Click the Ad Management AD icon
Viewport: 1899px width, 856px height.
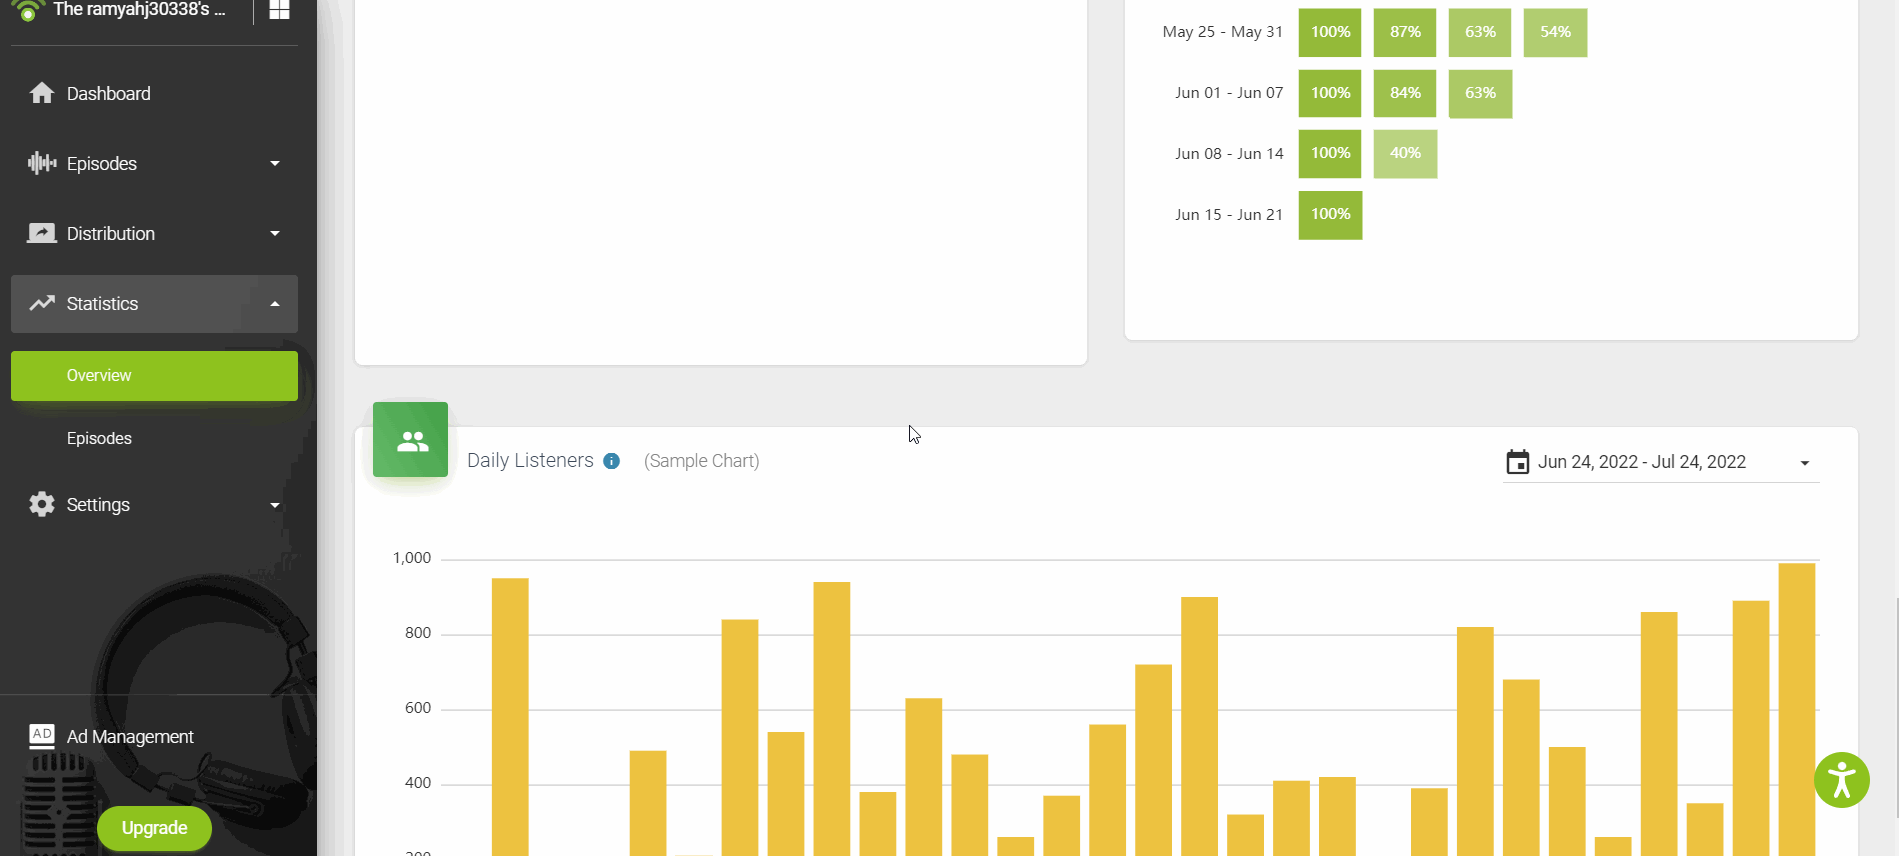coord(42,736)
